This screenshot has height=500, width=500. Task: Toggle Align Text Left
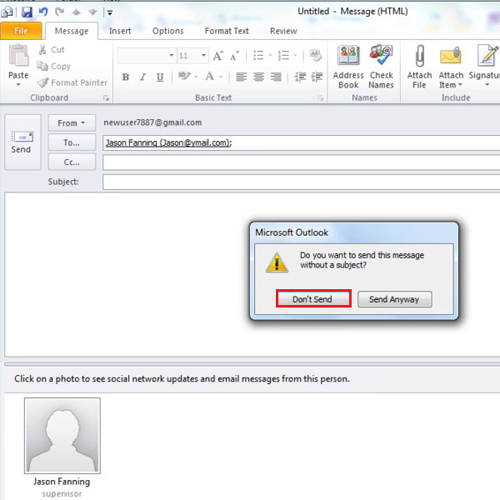coord(241,77)
